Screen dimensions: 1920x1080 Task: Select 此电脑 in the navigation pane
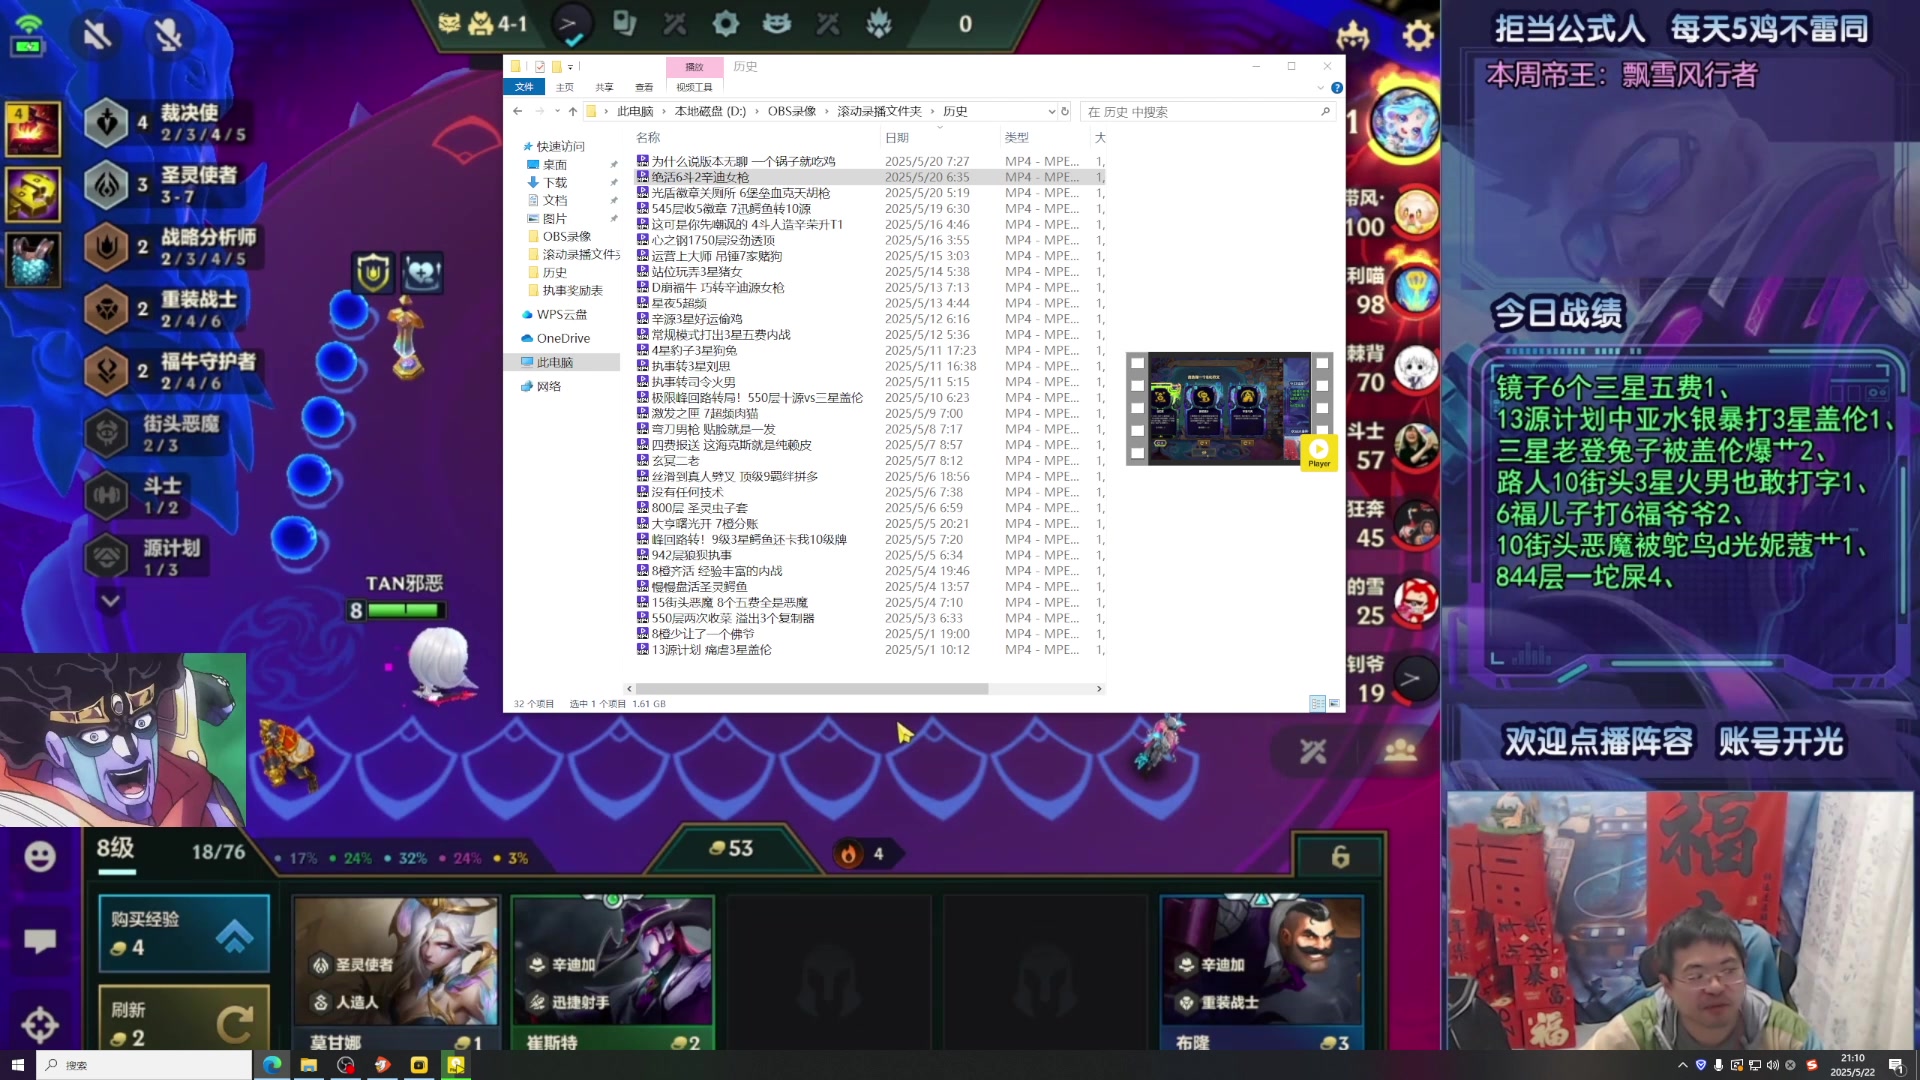point(555,362)
